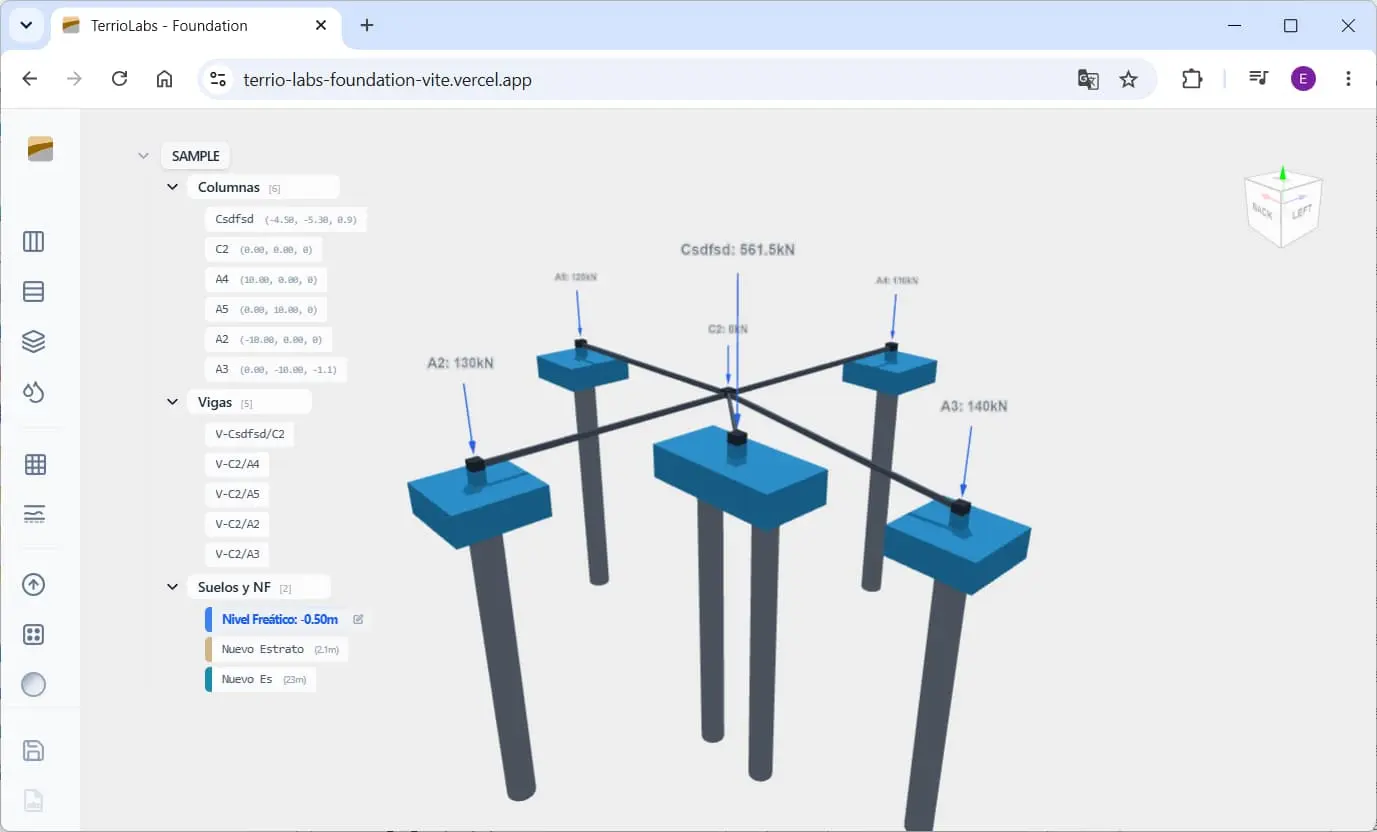
Task: Select column A4 in the tree
Action: pos(267,279)
